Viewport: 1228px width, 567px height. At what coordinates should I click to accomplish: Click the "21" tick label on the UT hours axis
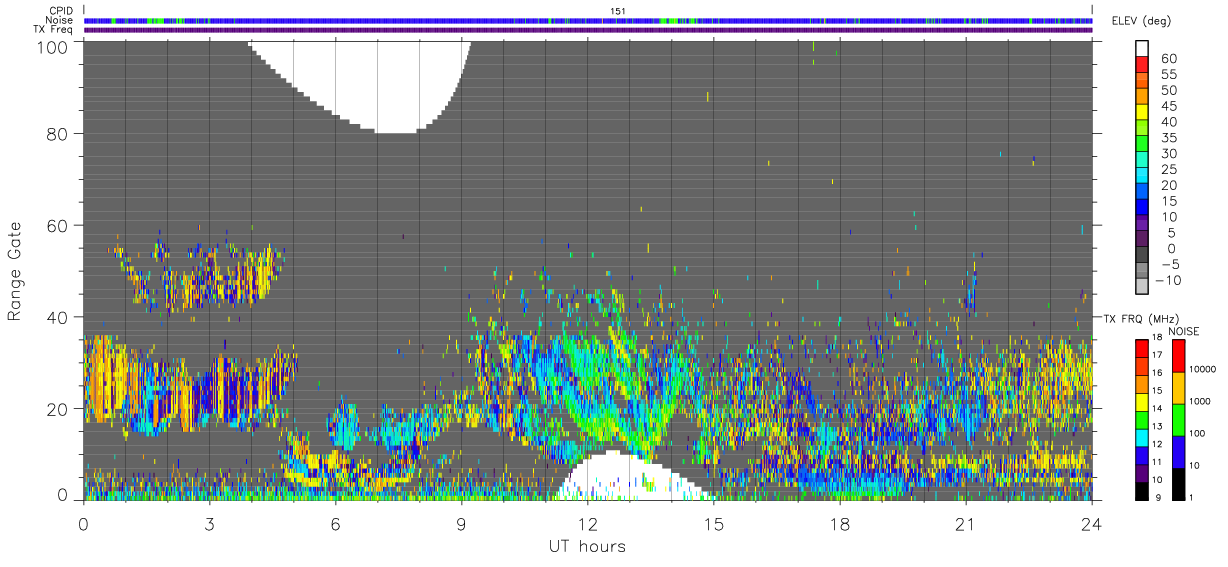965,524
